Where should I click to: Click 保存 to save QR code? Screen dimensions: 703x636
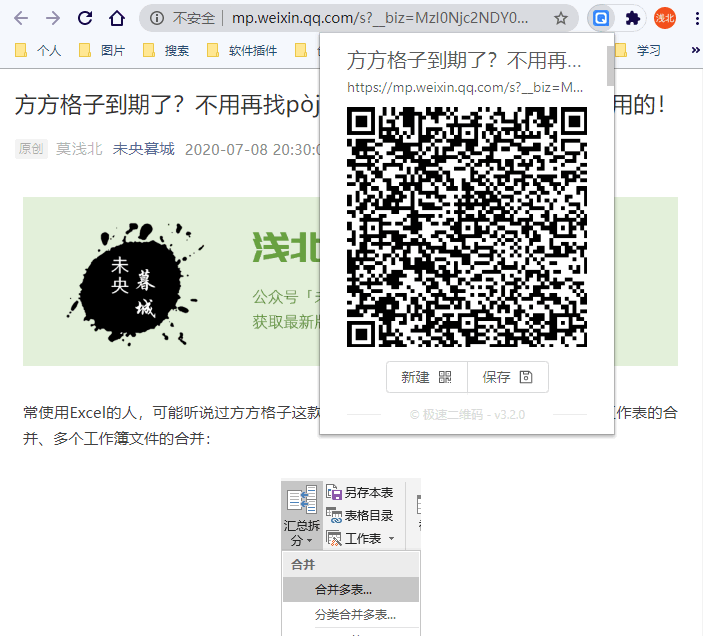pos(508,377)
